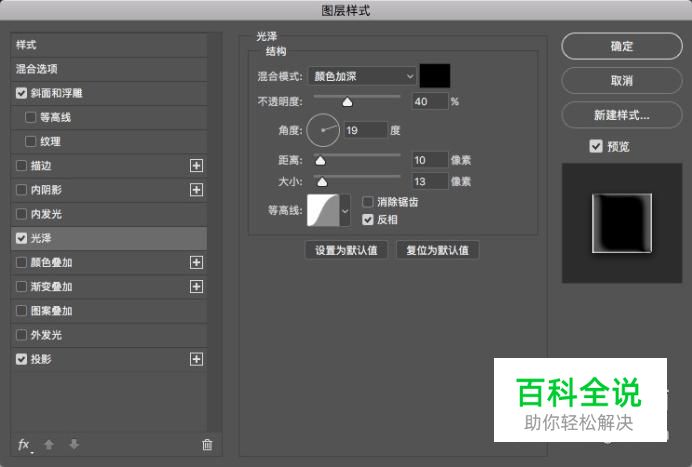
Task: Enable the 图案叠加 checkbox
Action: pyautogui.click(x=21, y=311)
